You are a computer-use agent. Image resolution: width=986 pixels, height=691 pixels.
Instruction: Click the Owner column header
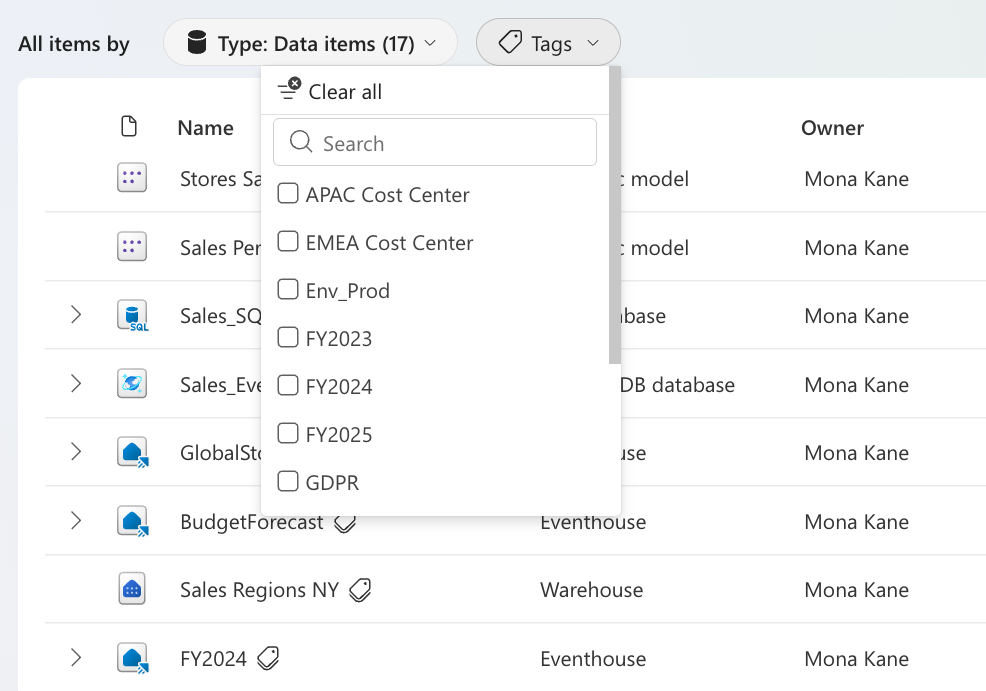pyautogui.click(x=831, y=127)
